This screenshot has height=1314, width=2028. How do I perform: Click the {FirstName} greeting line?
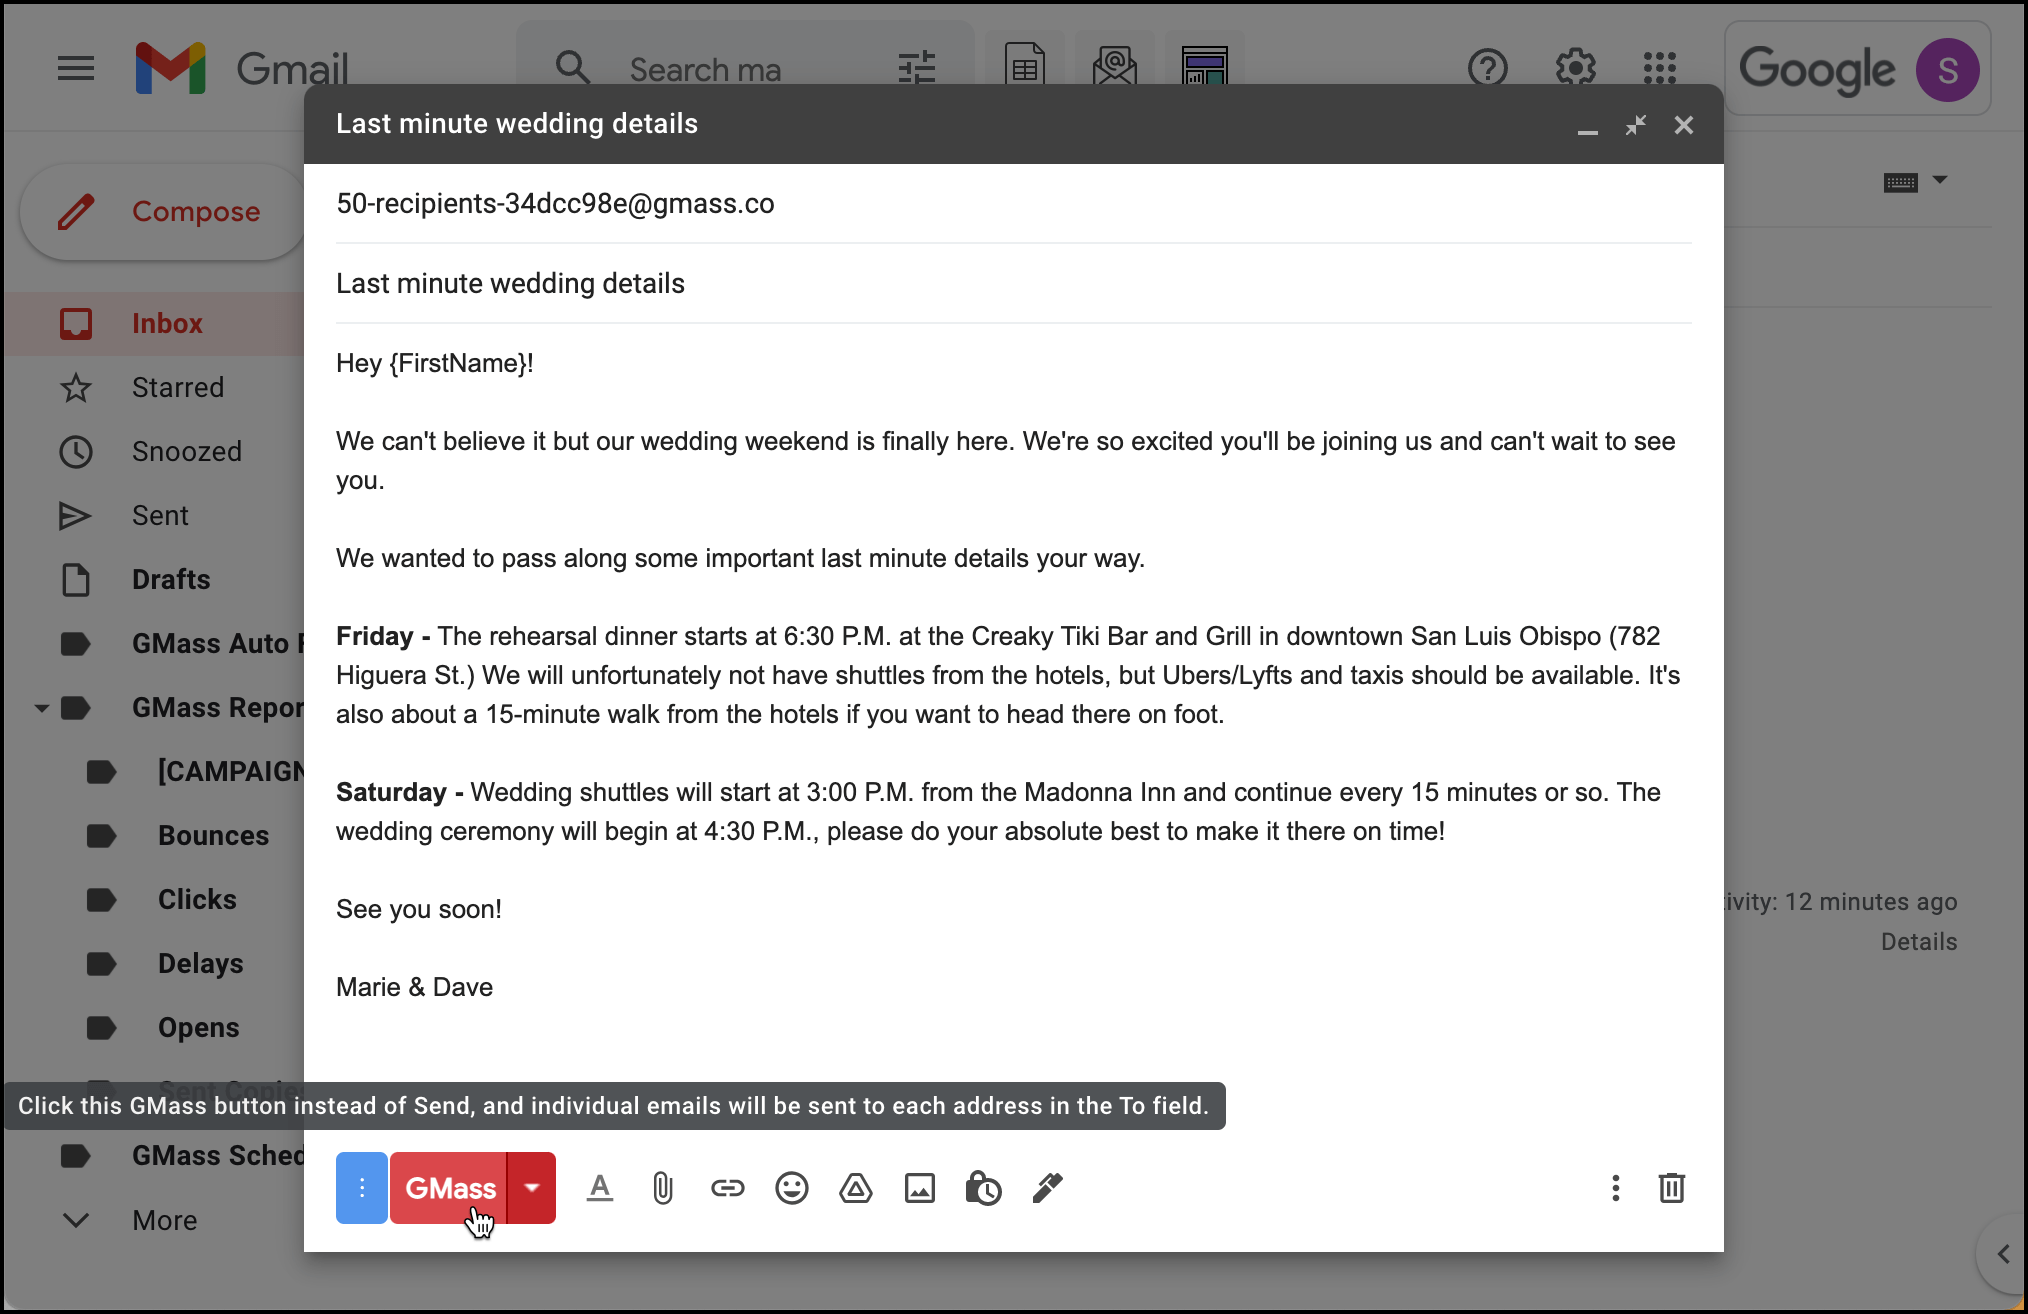[x=435, y=363]
